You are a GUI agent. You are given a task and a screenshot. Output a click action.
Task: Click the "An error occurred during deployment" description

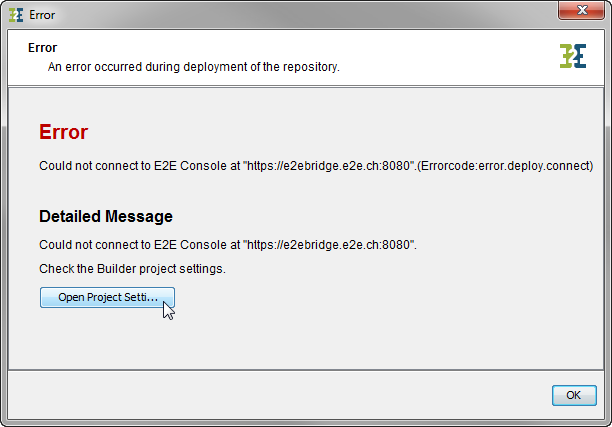(x=194, y=67)
